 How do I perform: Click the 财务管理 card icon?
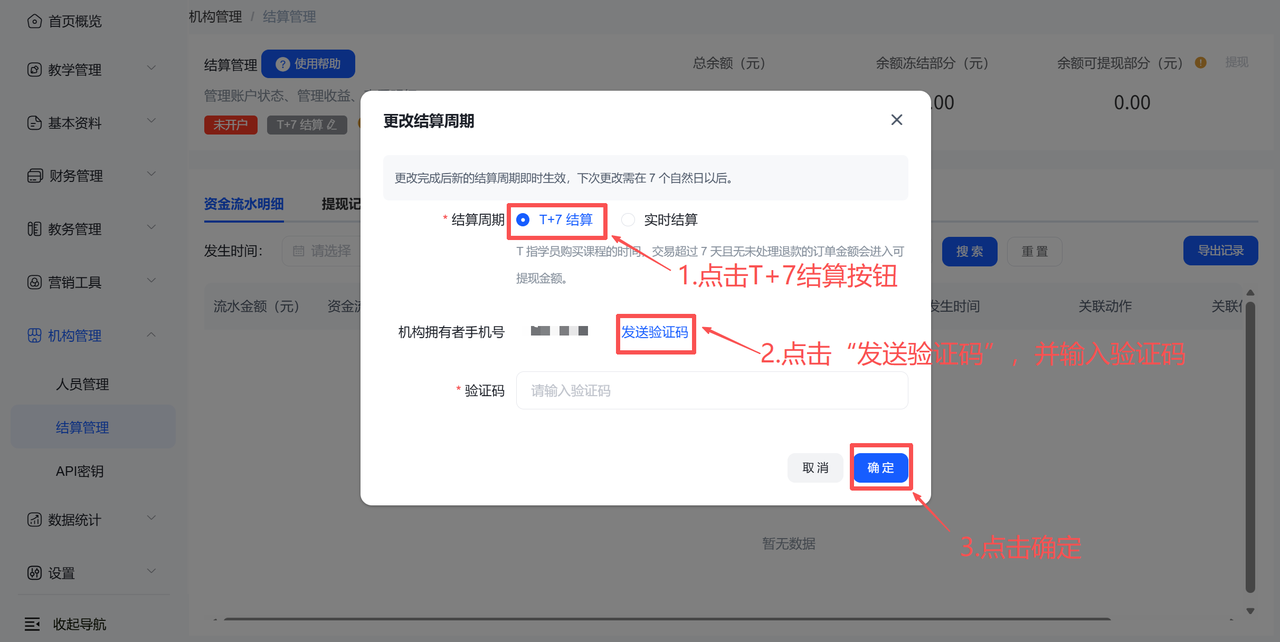click(34, 176)
